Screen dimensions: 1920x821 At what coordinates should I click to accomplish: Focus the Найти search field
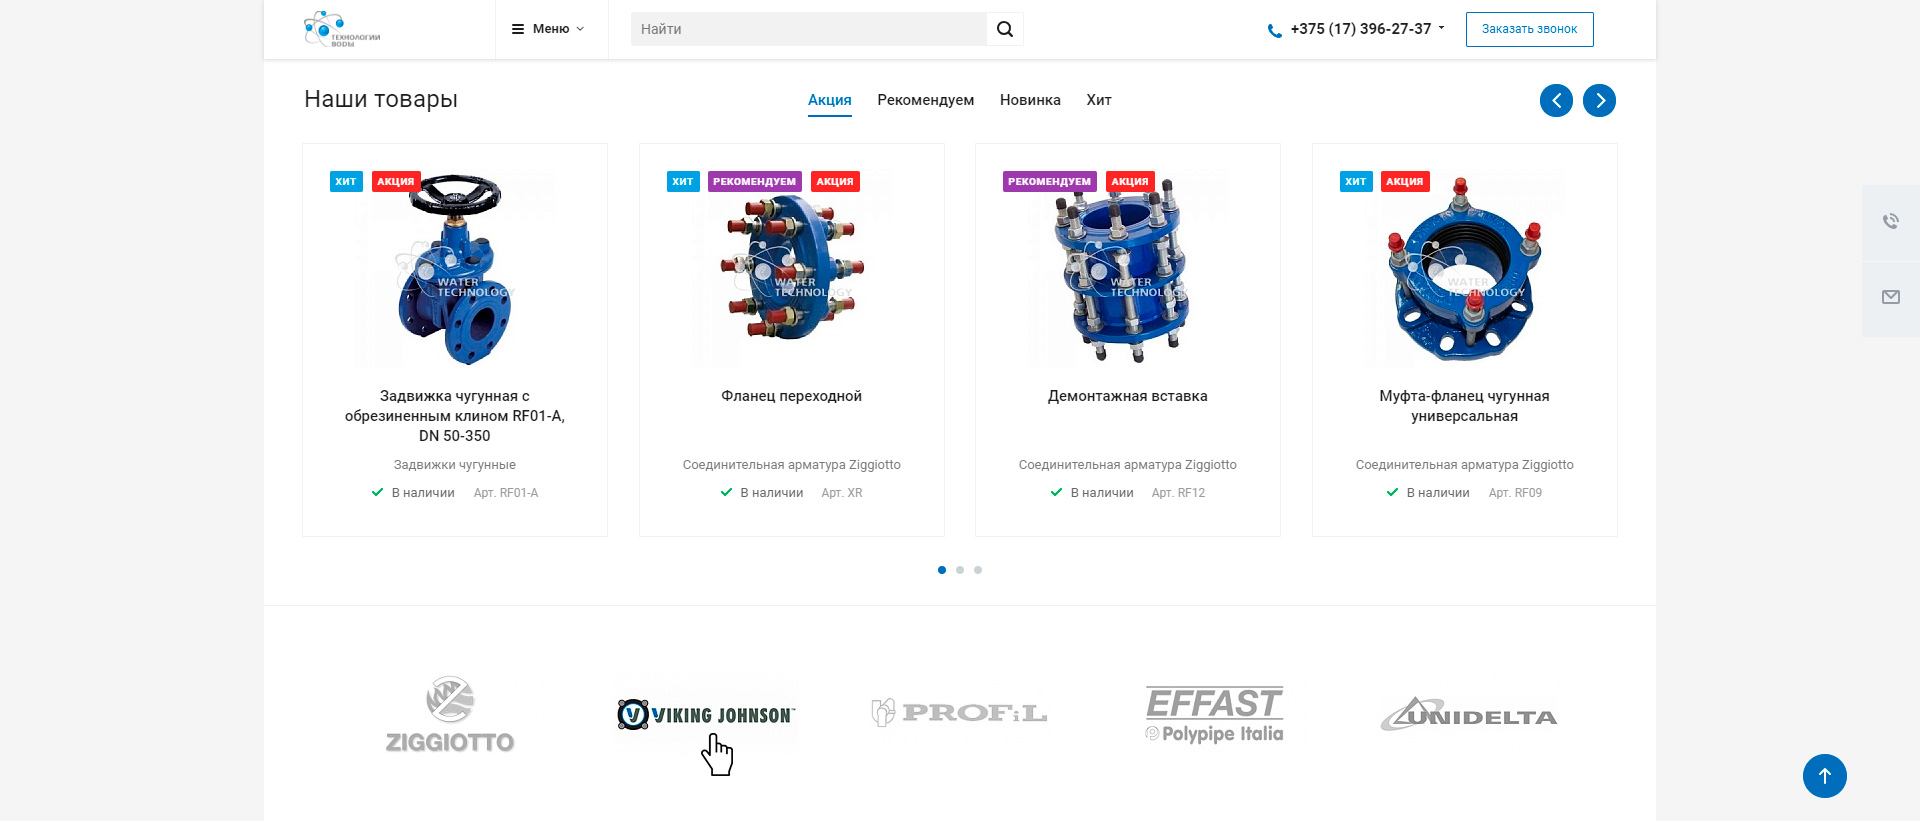(809, 29)
